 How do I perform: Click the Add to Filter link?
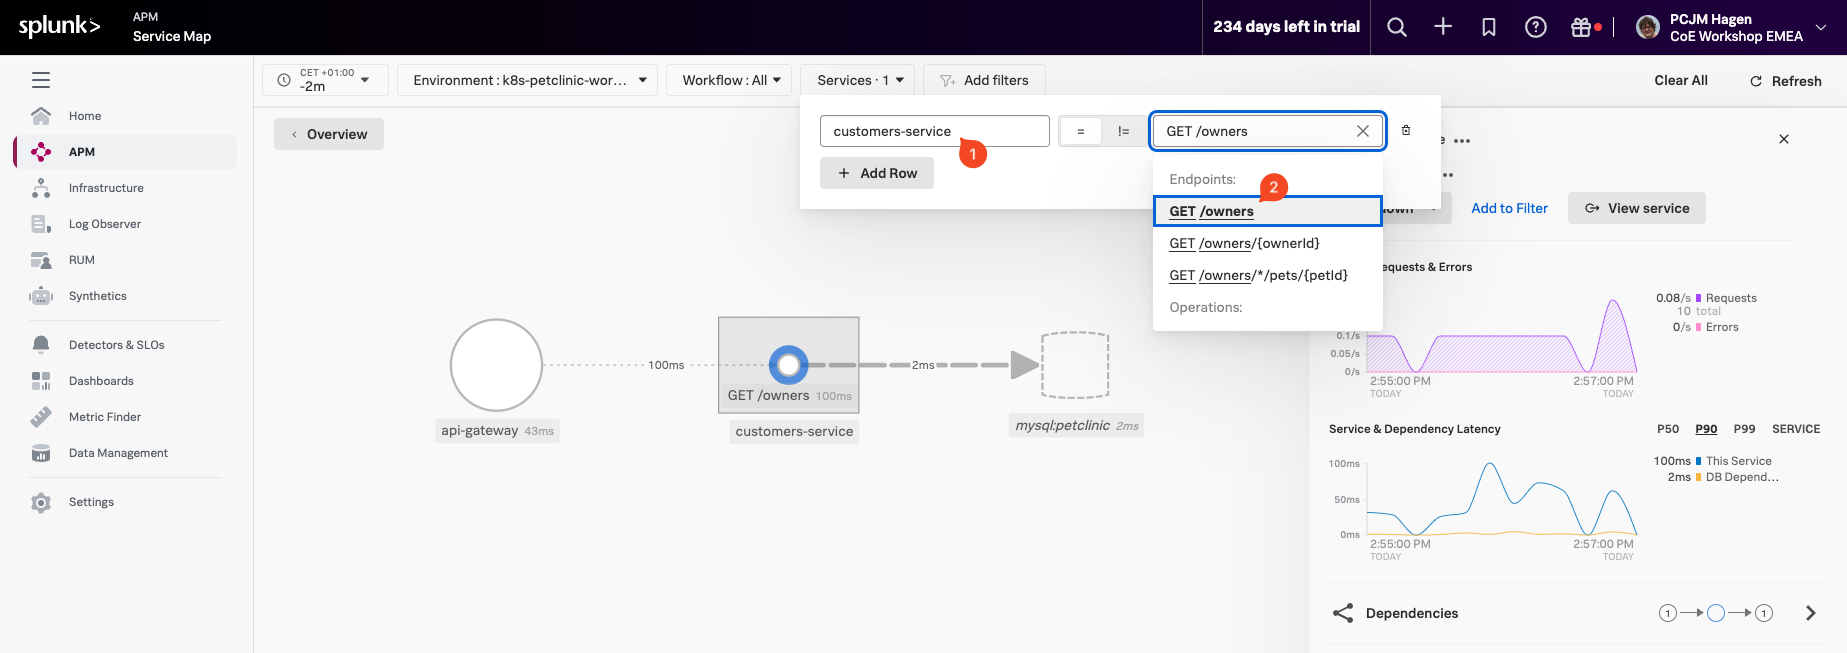point(1509,208)
